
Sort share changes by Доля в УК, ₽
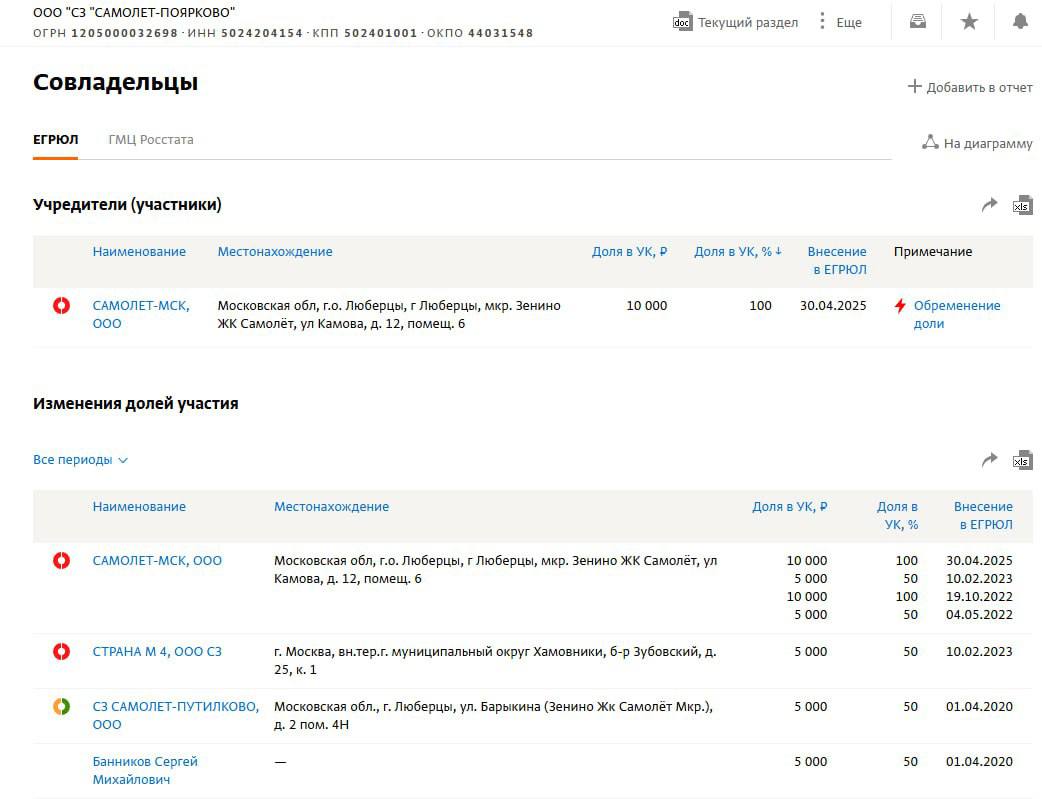pos(789,506)
